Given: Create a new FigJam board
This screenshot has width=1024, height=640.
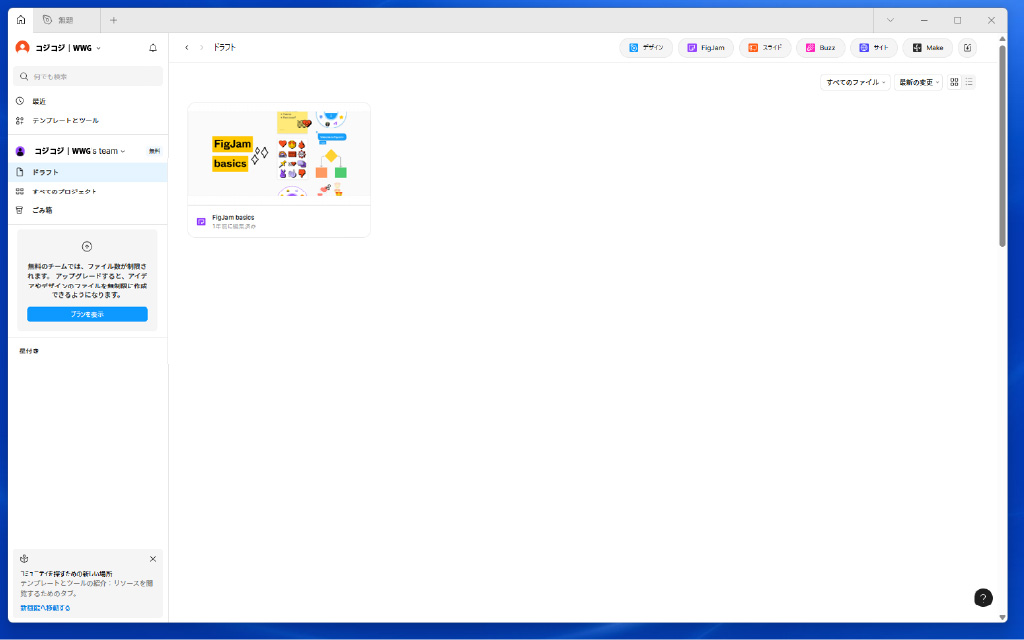Looking at the screenshot, I should coord(706,48).
